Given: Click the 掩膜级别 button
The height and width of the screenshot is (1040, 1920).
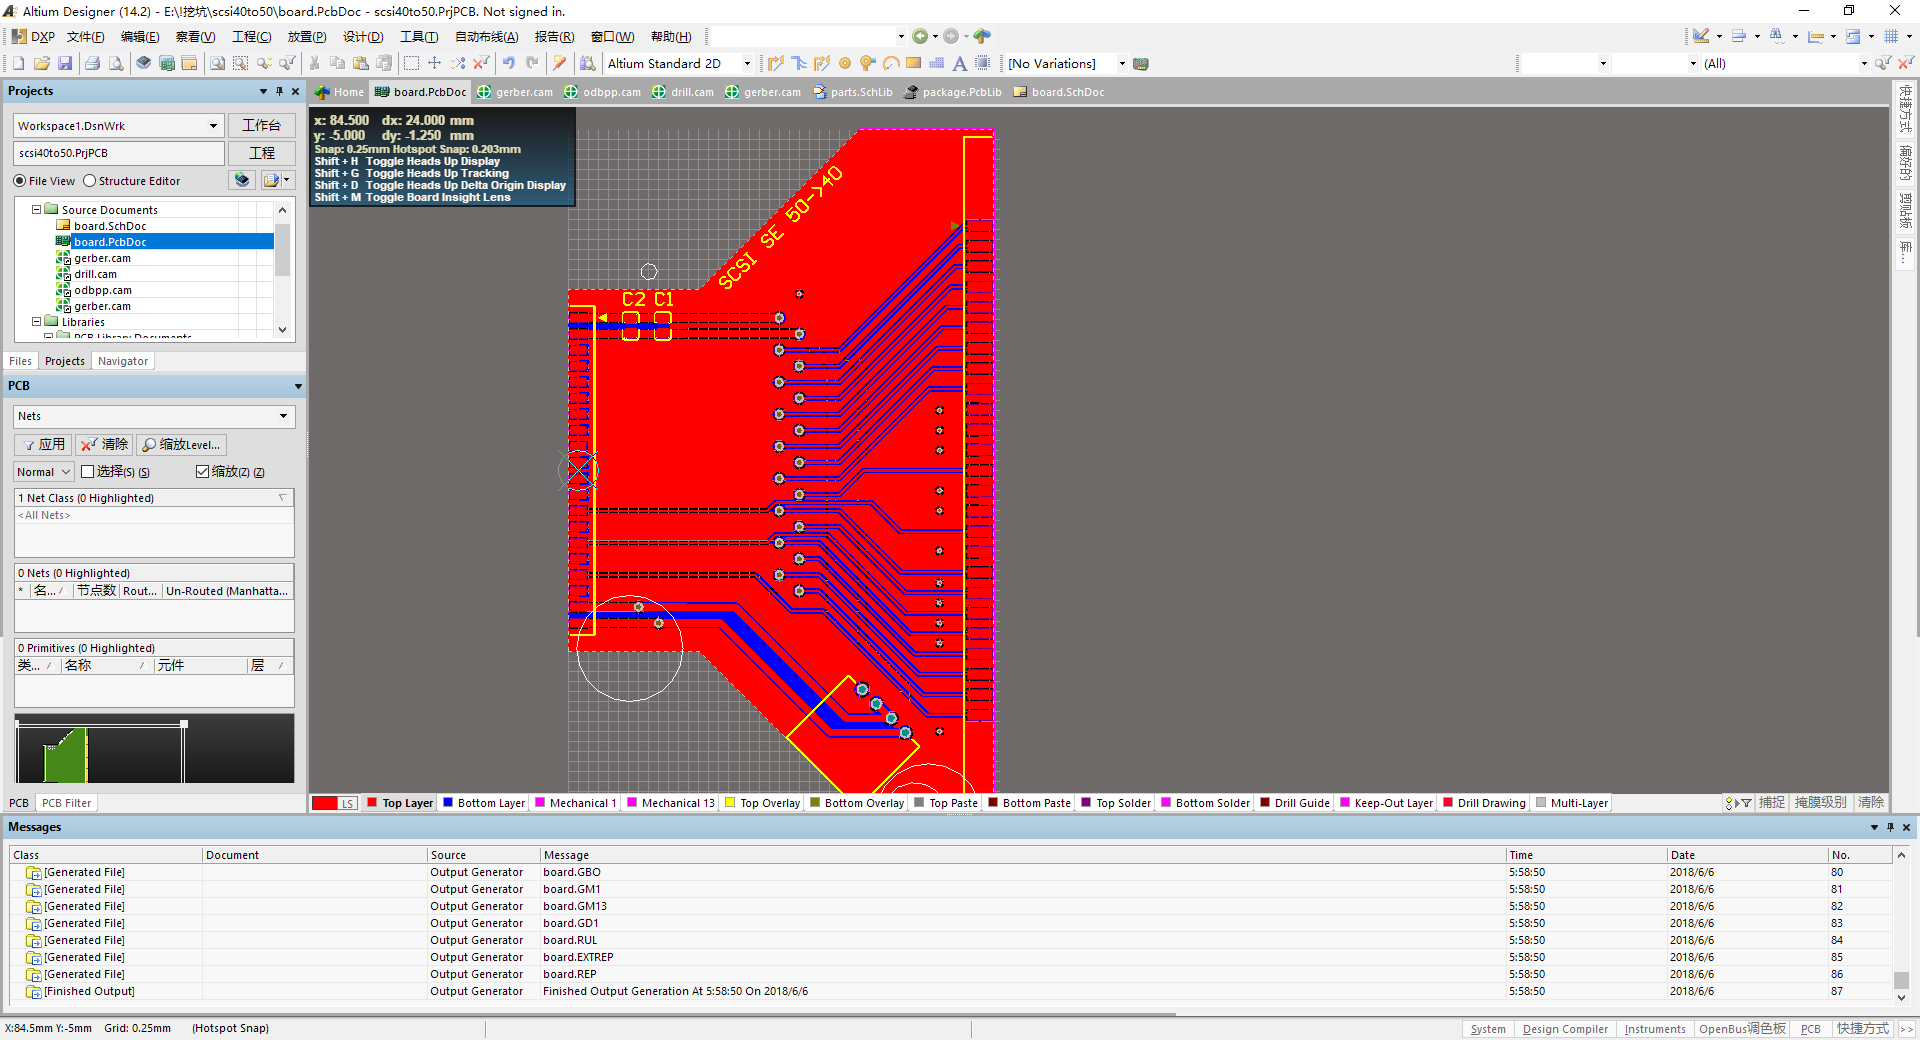Looking at the screenshot, I should [1820, 803].
